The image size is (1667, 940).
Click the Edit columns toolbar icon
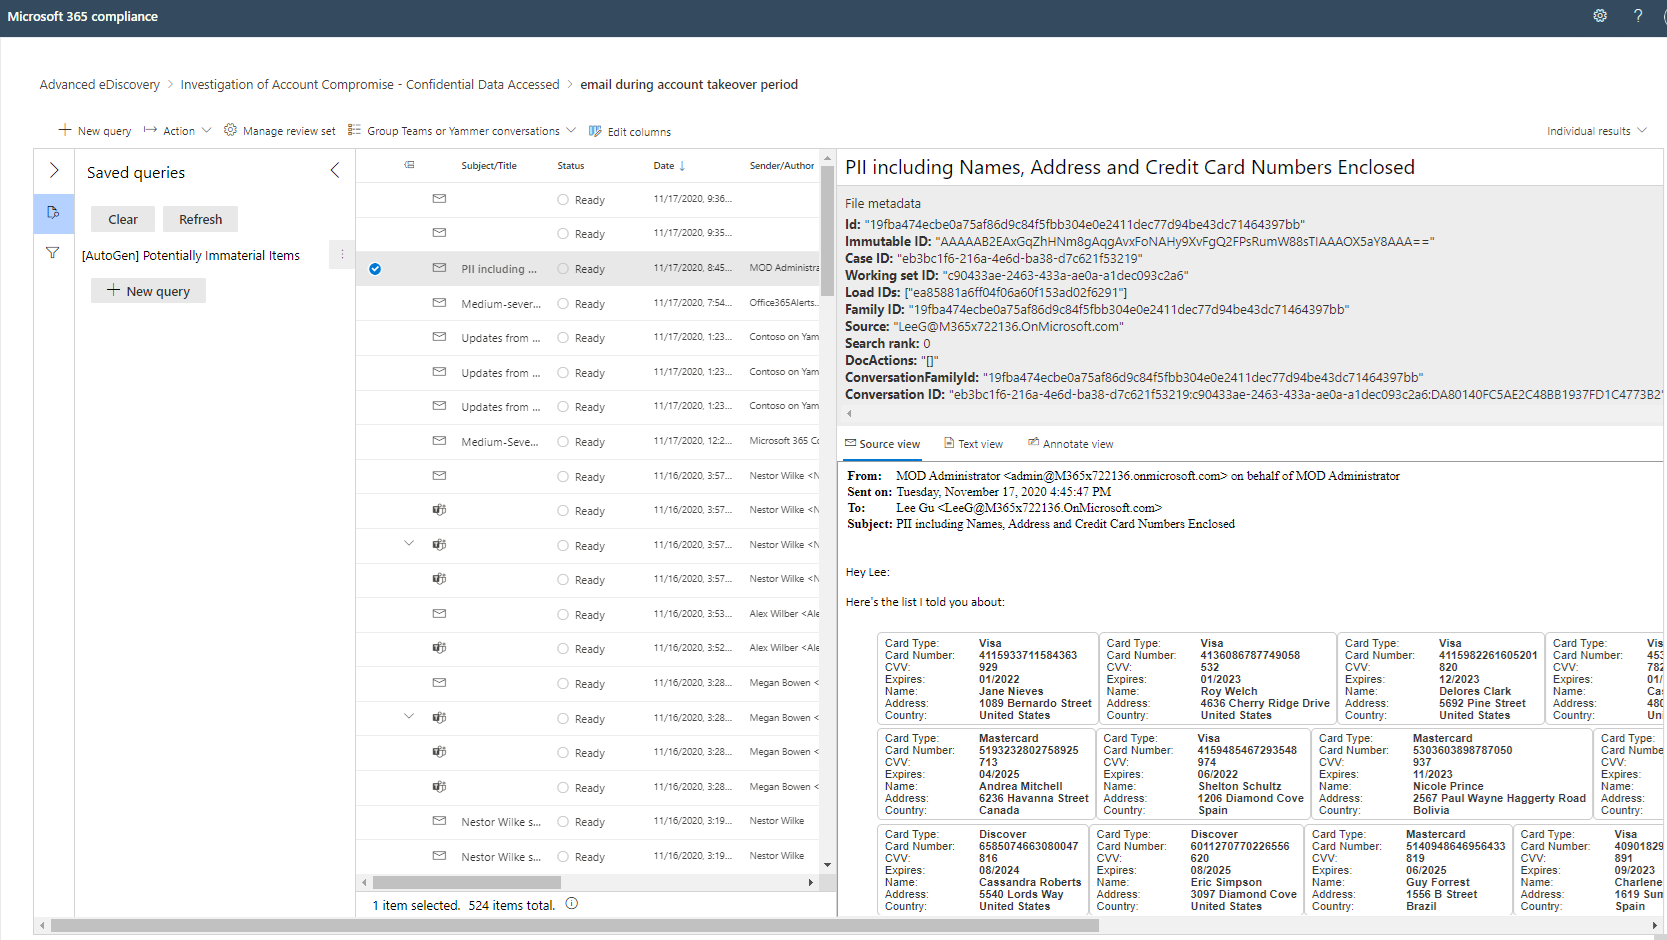pos(595,131)
